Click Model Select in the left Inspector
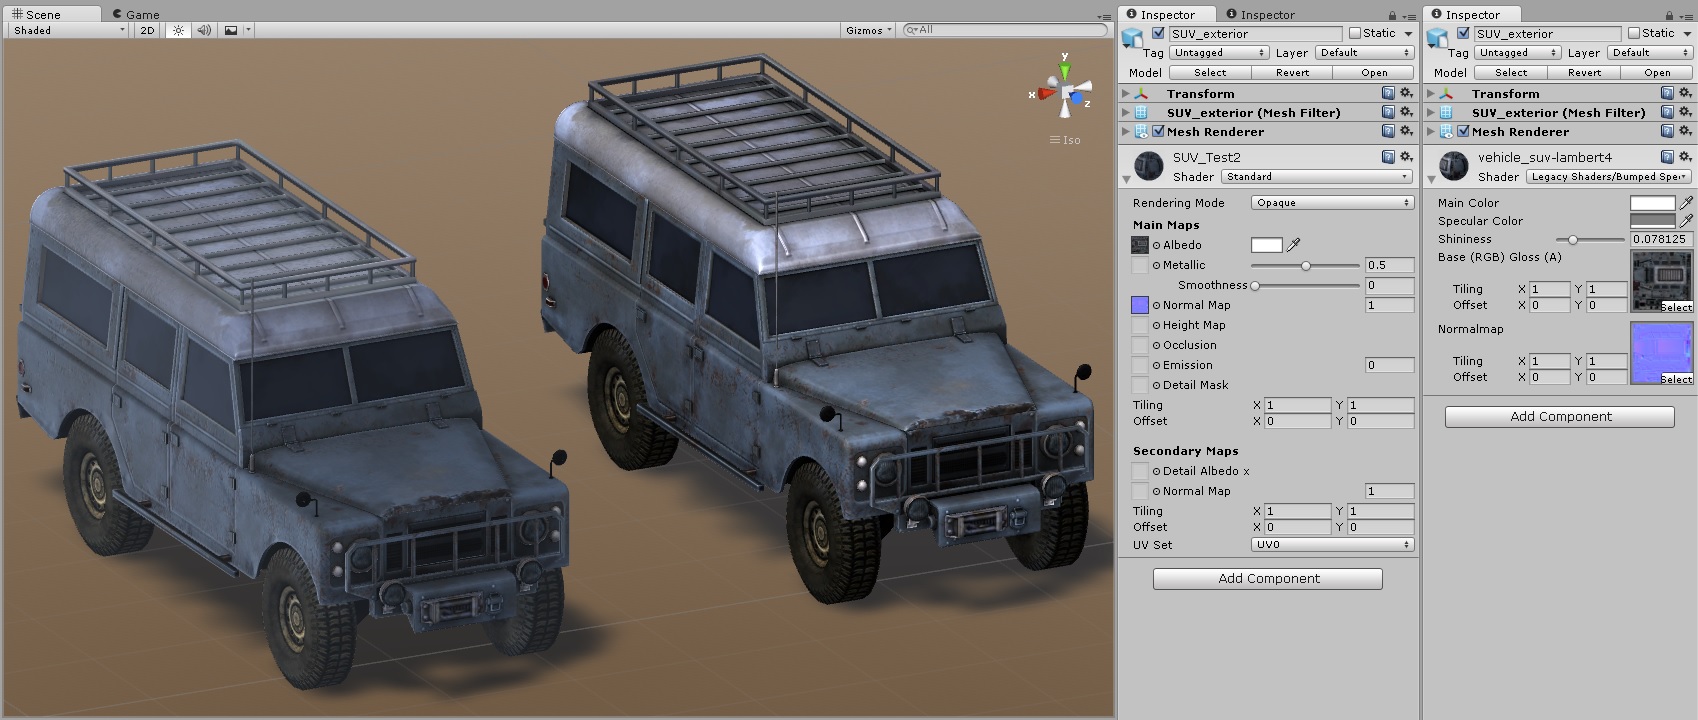 click(1210, 72)
